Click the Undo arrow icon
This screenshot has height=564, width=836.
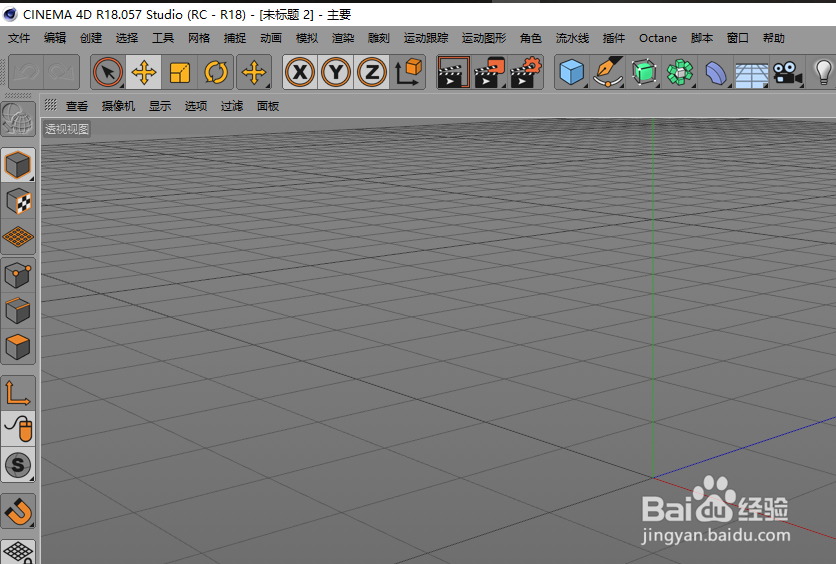(x=26, y=72)
